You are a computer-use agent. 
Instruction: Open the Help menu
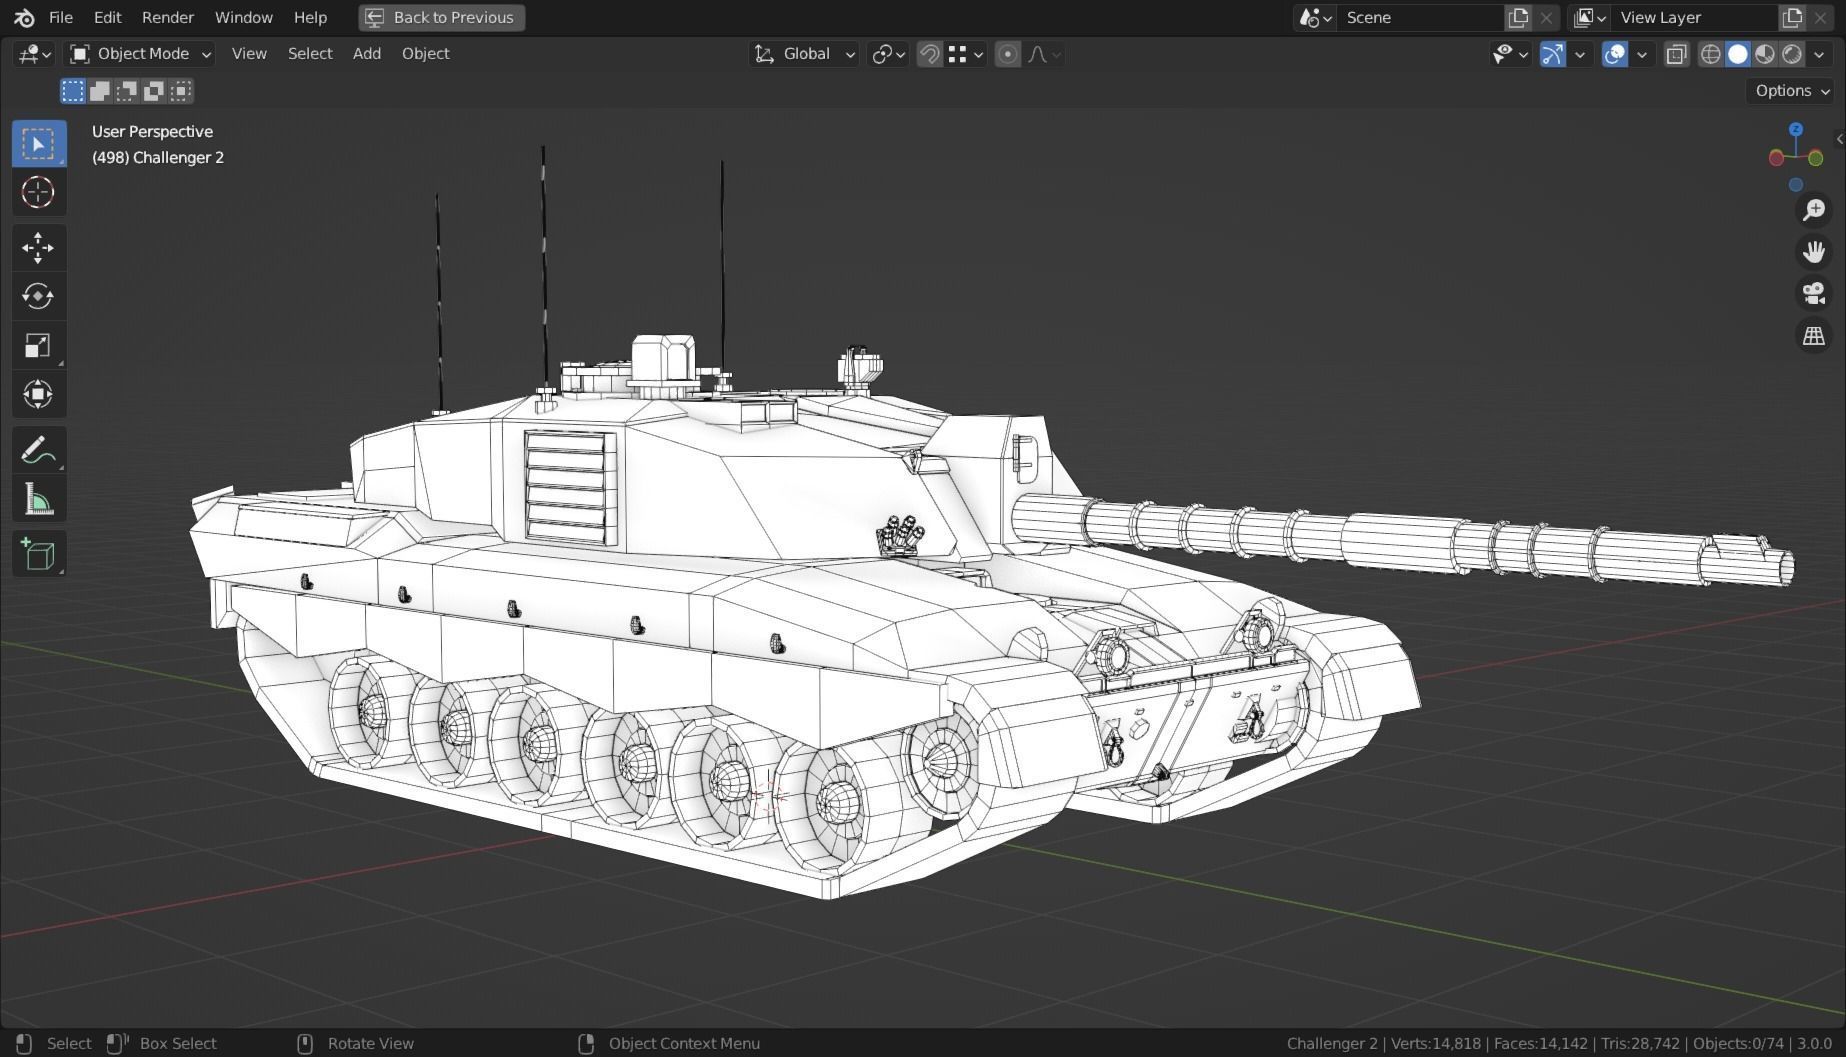click(x=310, y=17)
